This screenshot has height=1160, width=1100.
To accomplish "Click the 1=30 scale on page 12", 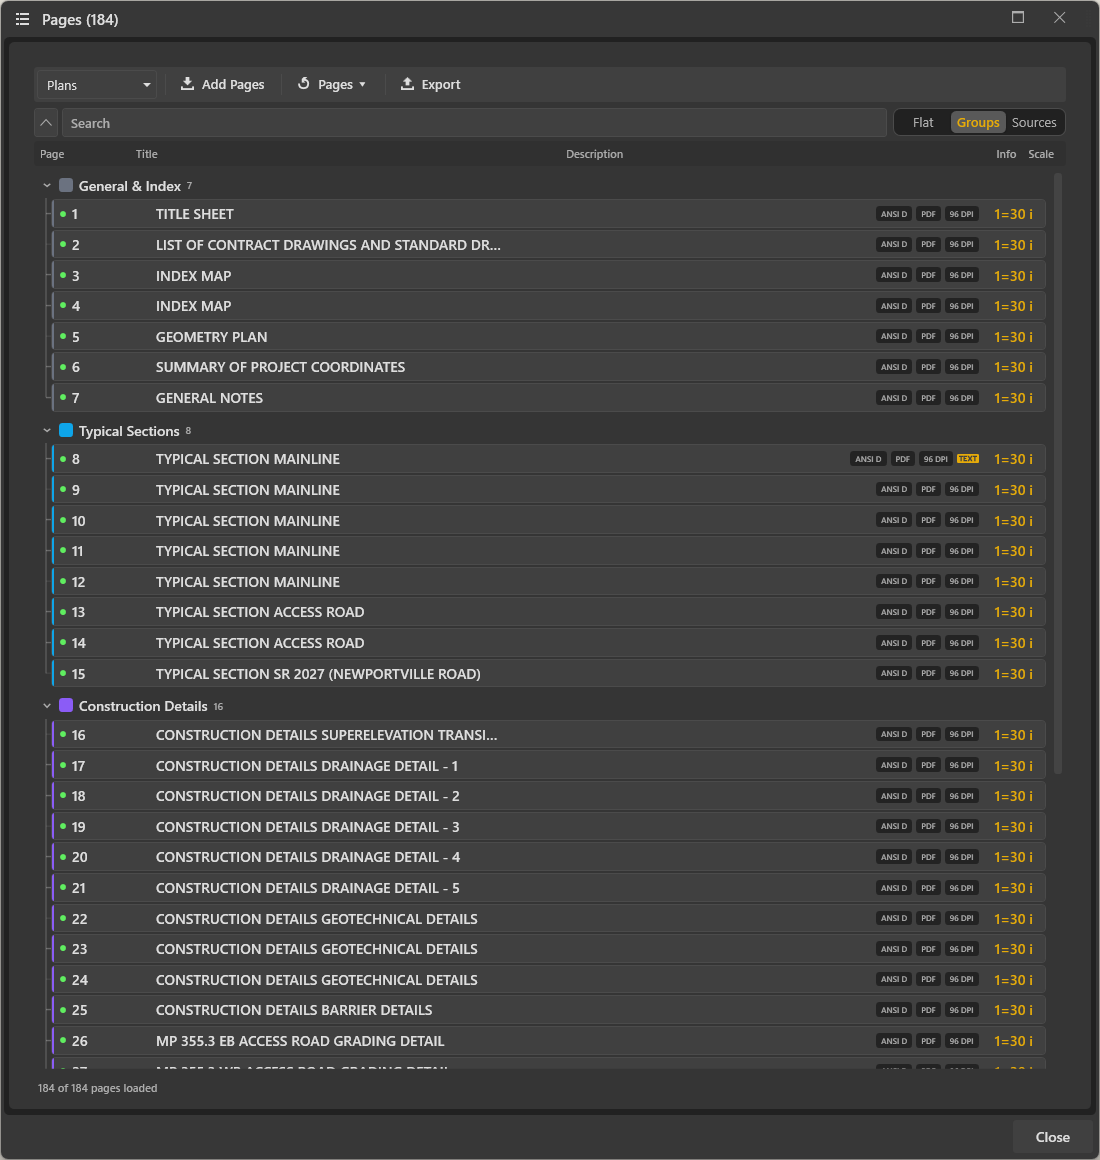I will click(x=1013, y=581).
